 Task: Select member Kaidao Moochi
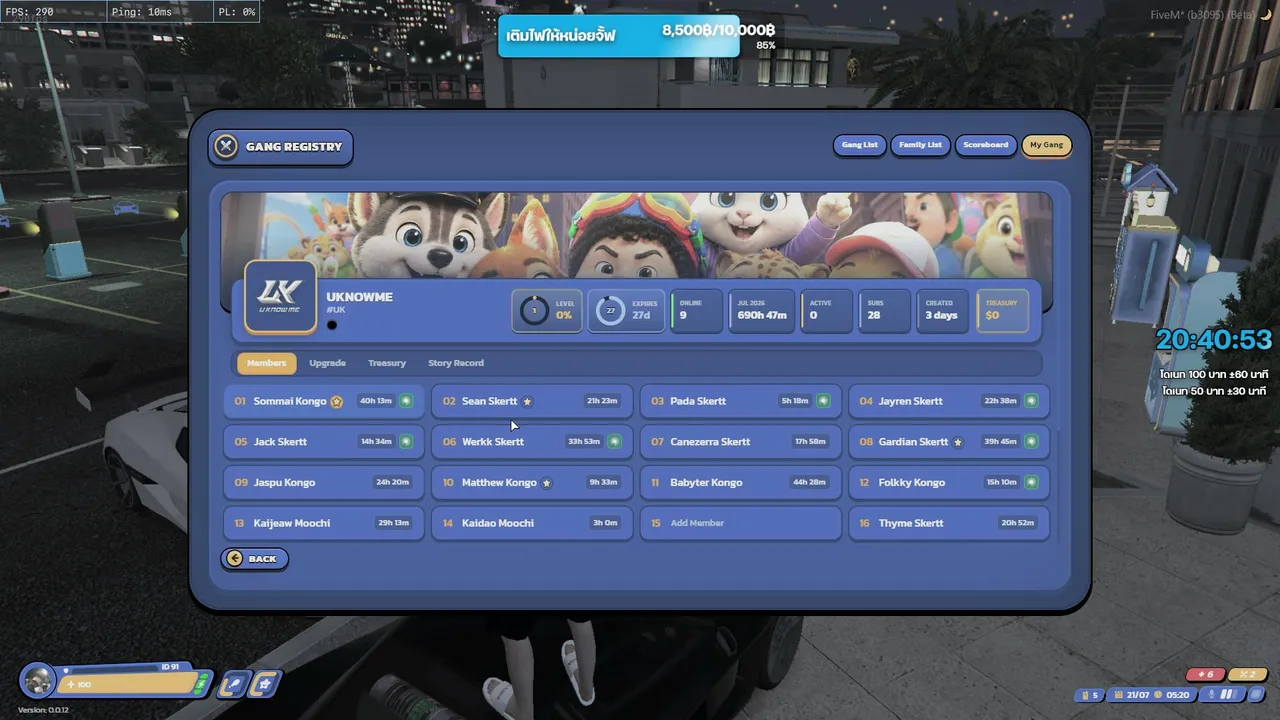pyautogui.click(x=532, y=523)
